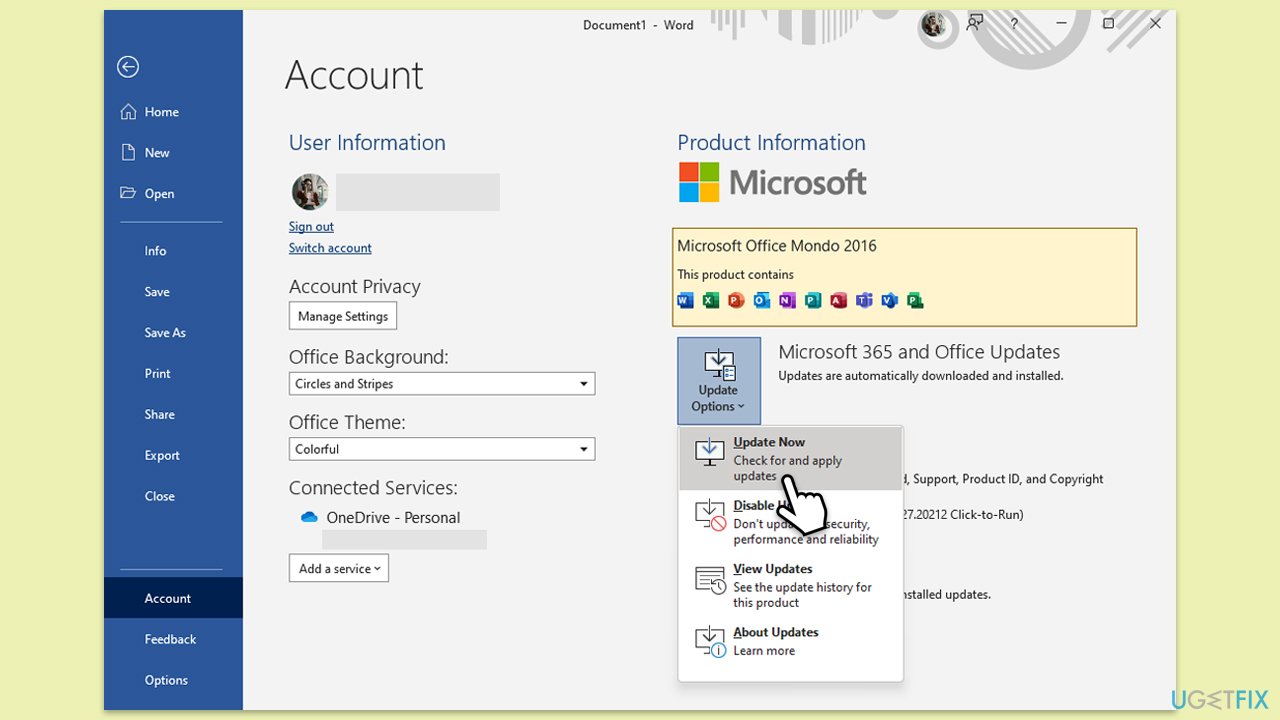Viewport: 1280px width, 720px height.
Task: Click the Update Options button
Action: click(x=718, y=381)
